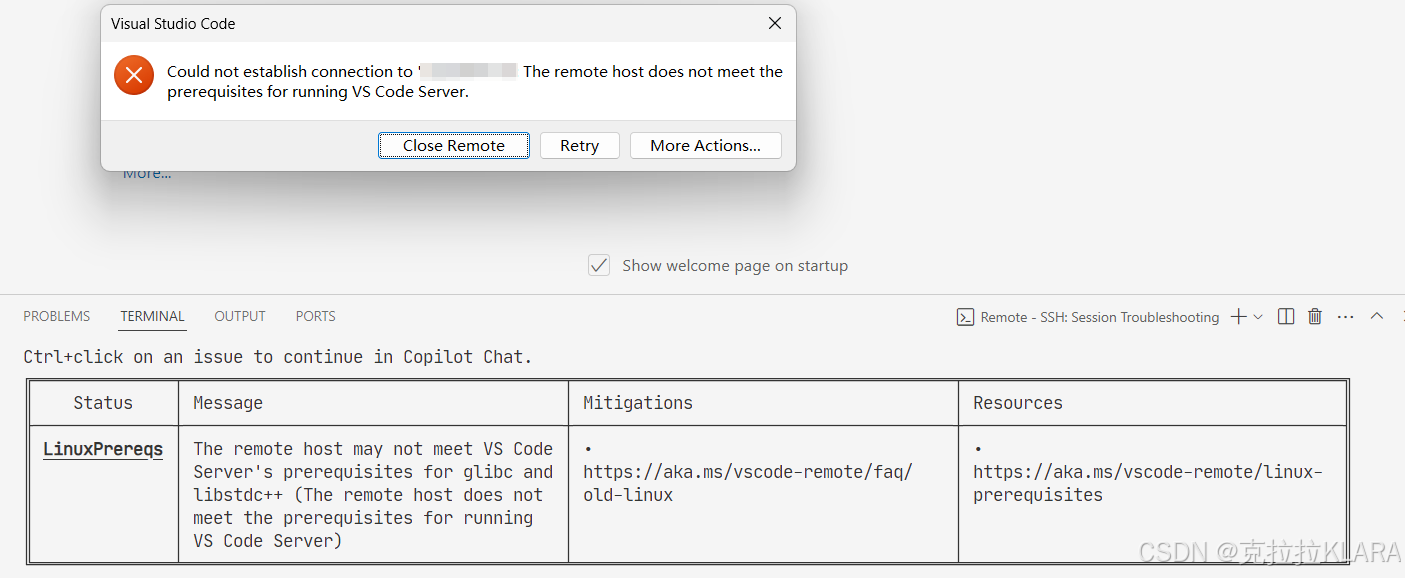Click More Actions... button in dialog
Image resolution: width=1405 pixels, height=578 pixels.
point(705,146)
